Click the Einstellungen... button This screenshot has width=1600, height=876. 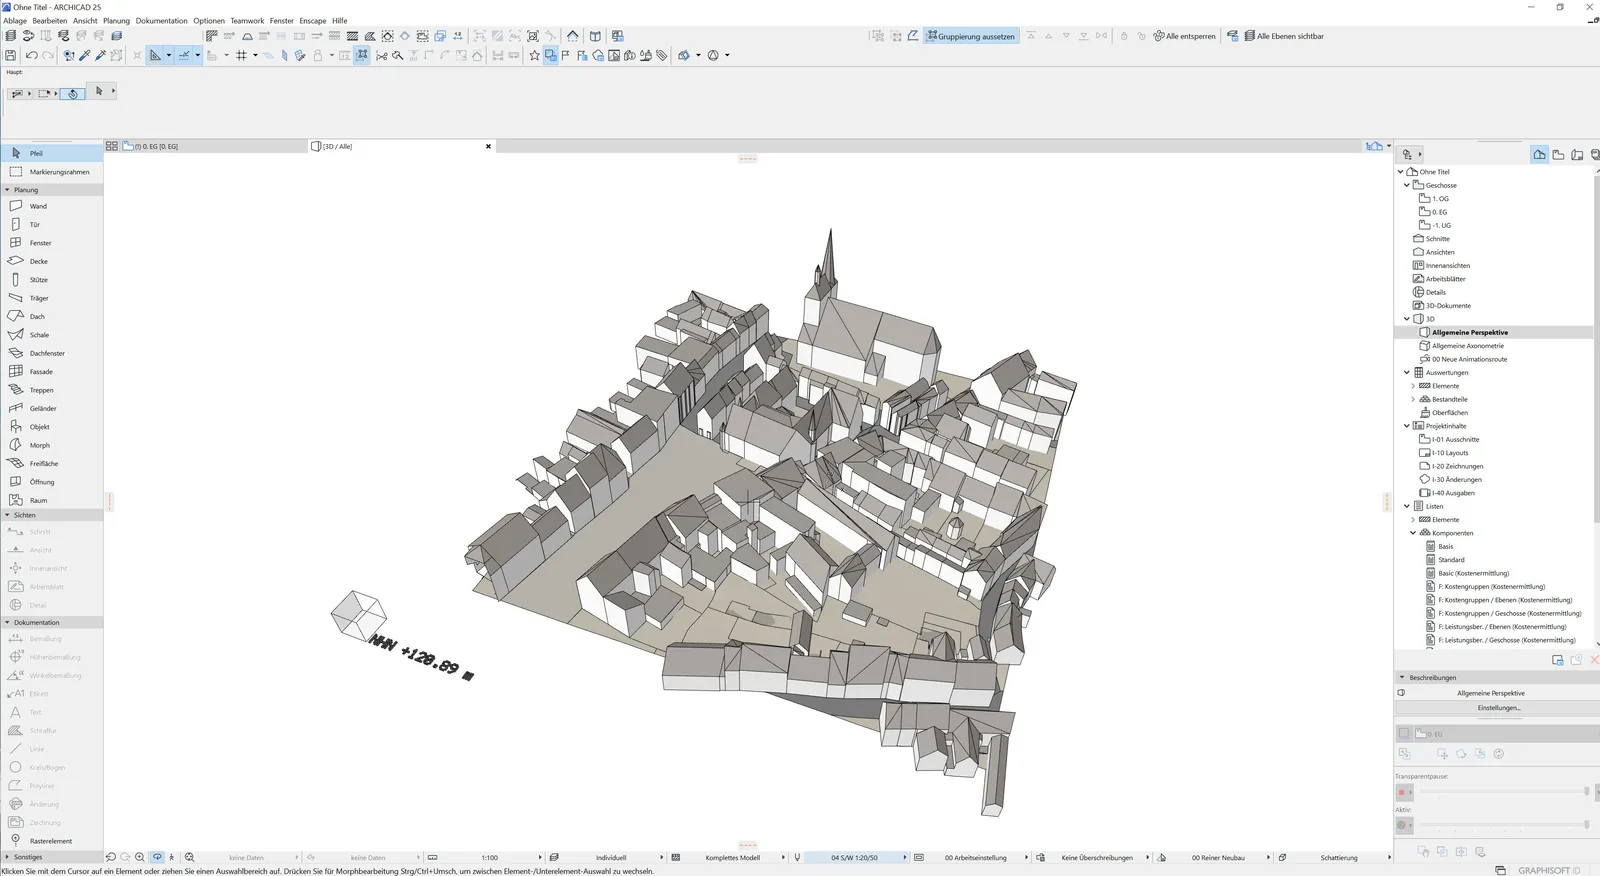point(1498,708)
